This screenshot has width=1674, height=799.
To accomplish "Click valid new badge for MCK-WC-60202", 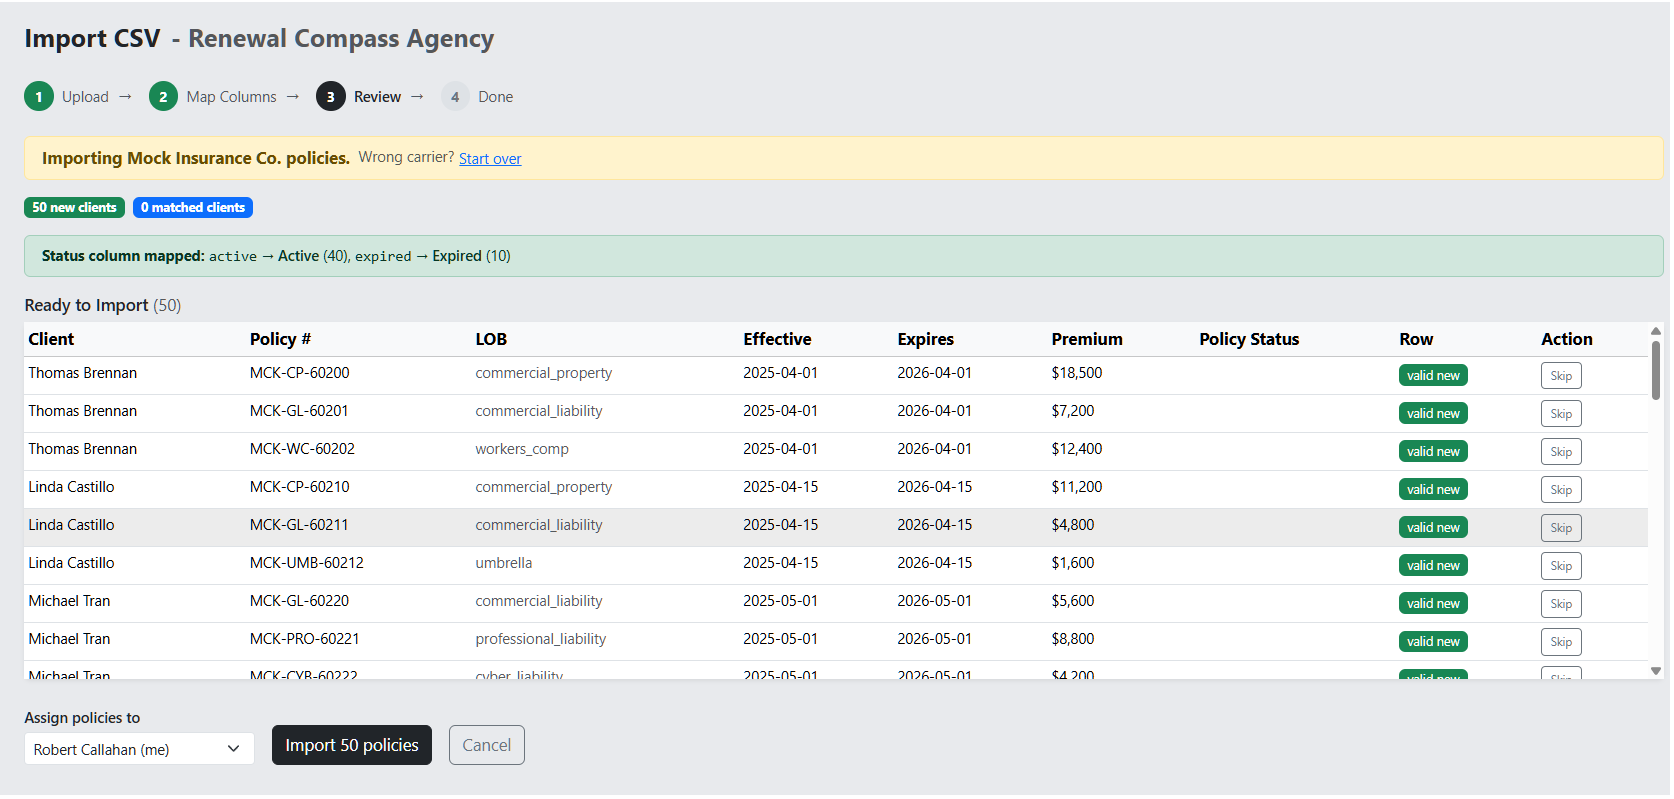I will [1433, 452].
